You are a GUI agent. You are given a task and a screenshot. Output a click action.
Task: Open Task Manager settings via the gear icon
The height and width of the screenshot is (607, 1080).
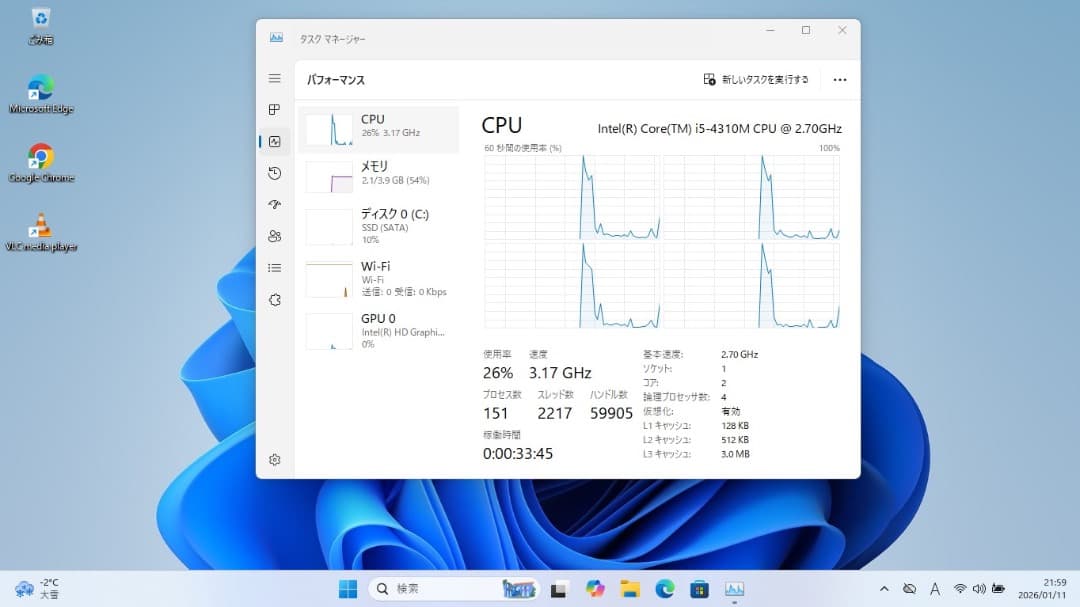click(x=275, y=459)
